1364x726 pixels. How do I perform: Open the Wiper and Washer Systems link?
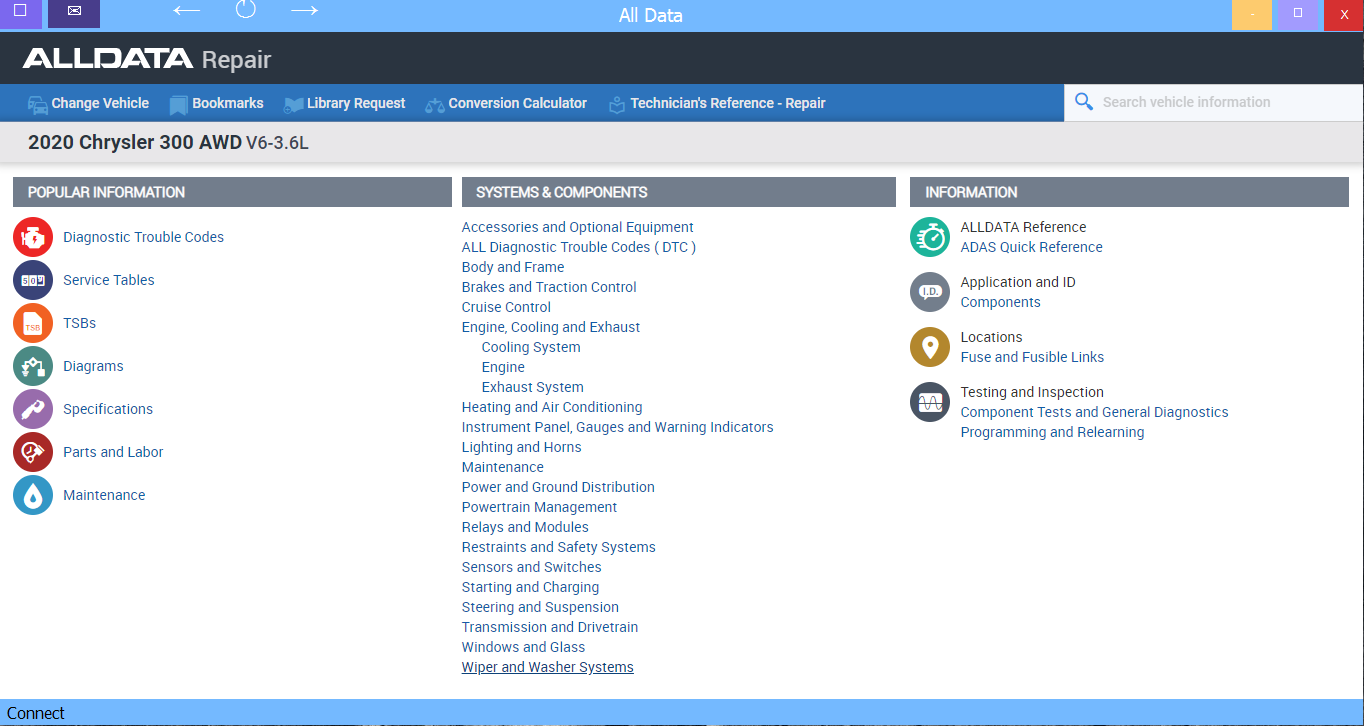[x=547, y=666]
